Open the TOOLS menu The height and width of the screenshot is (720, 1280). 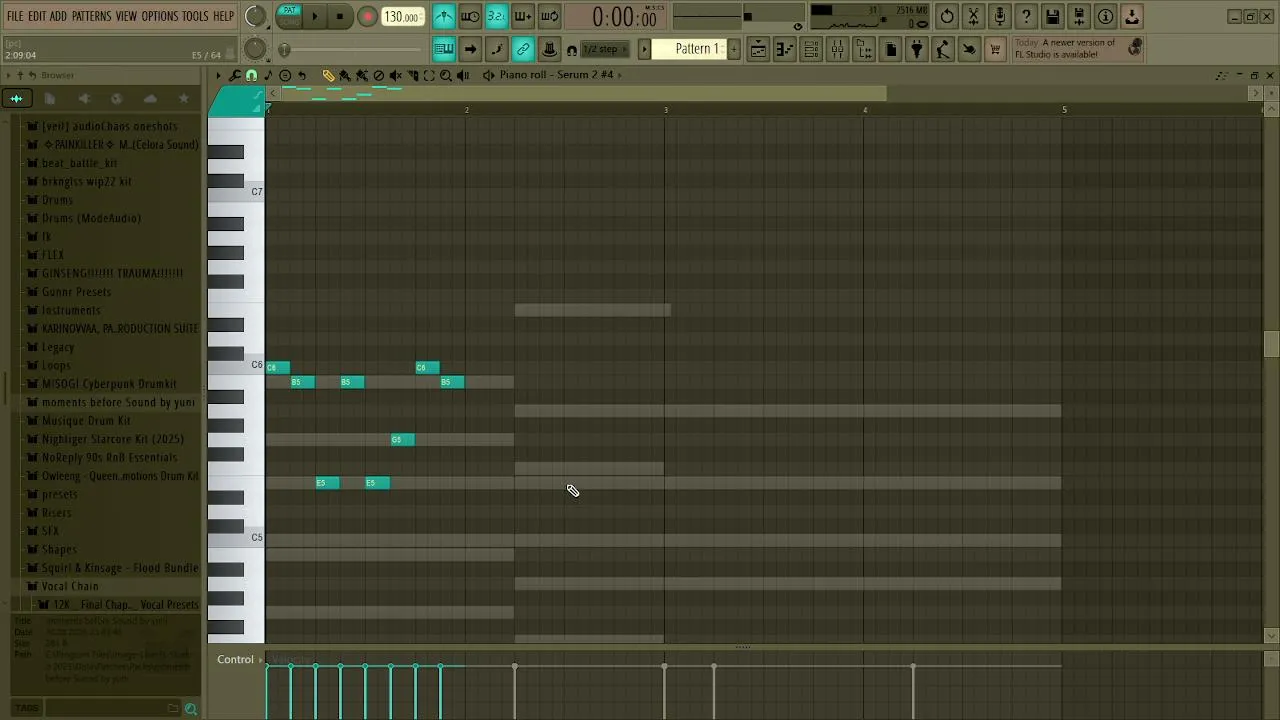click(x=195, y=16)
